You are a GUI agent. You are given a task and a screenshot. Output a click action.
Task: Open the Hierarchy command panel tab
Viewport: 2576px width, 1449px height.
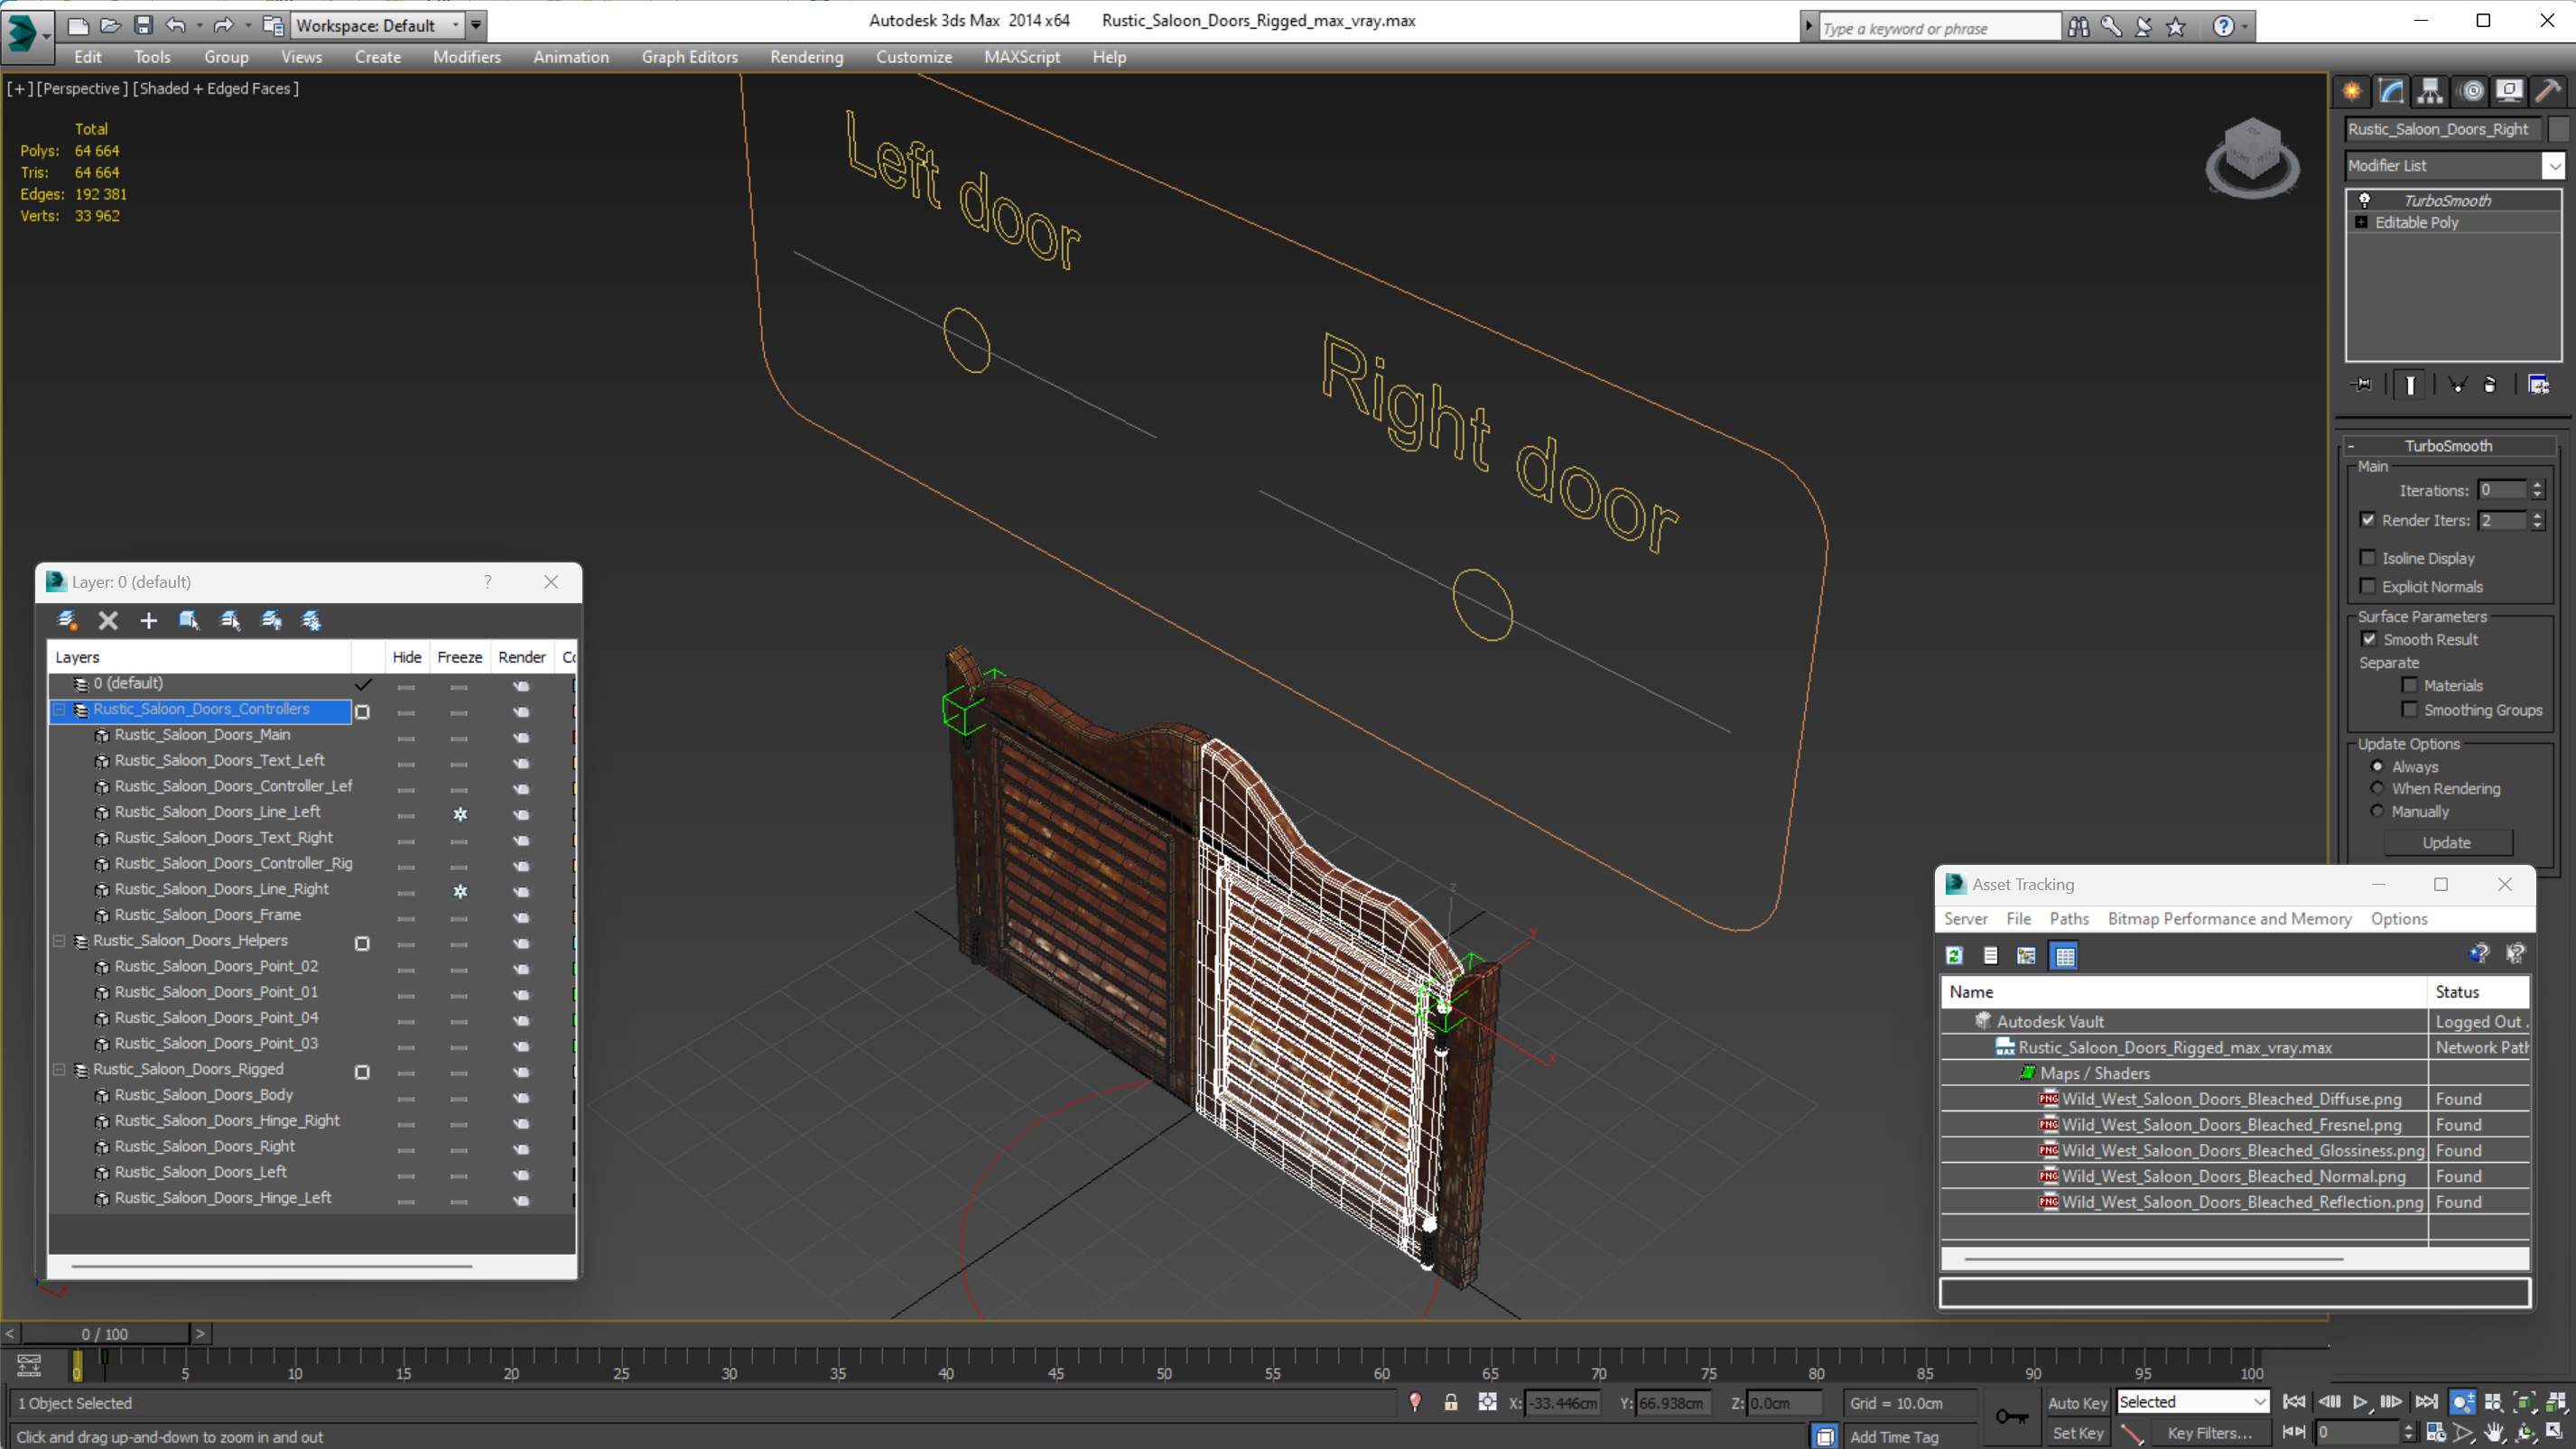click(2430, 91)
